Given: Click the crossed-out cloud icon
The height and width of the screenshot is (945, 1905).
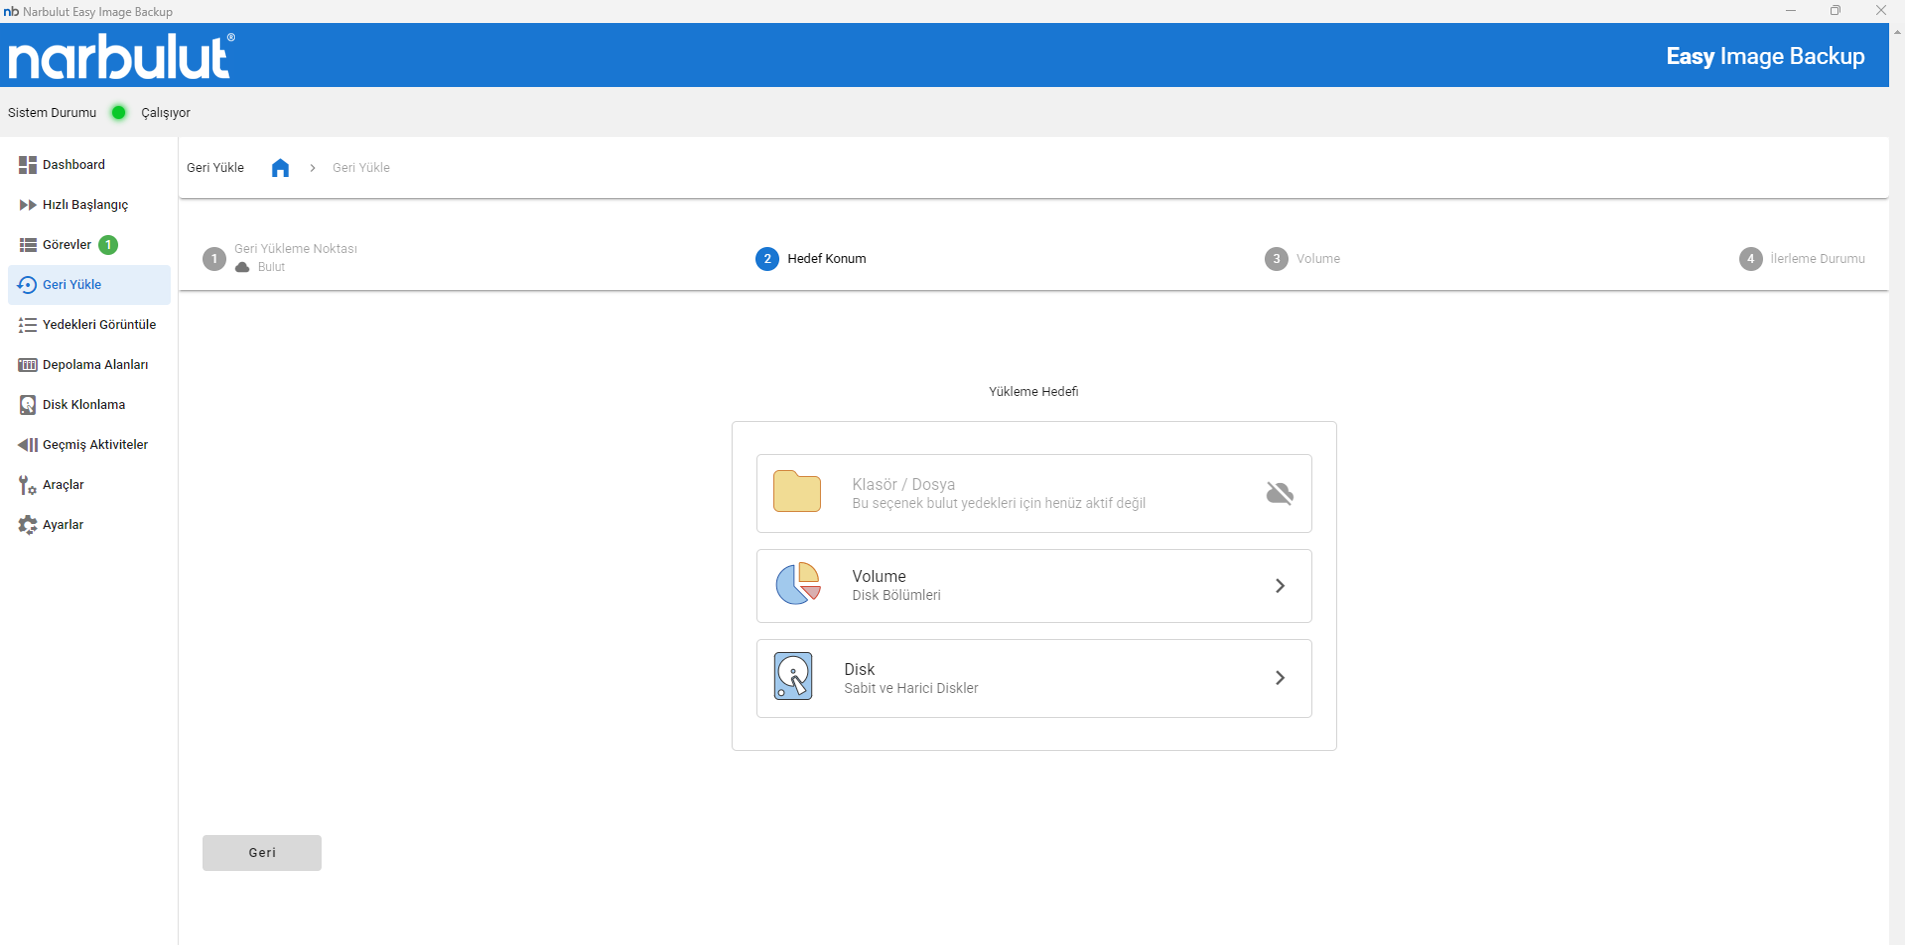Looking at the screenshot, I should pos(1279,493).
